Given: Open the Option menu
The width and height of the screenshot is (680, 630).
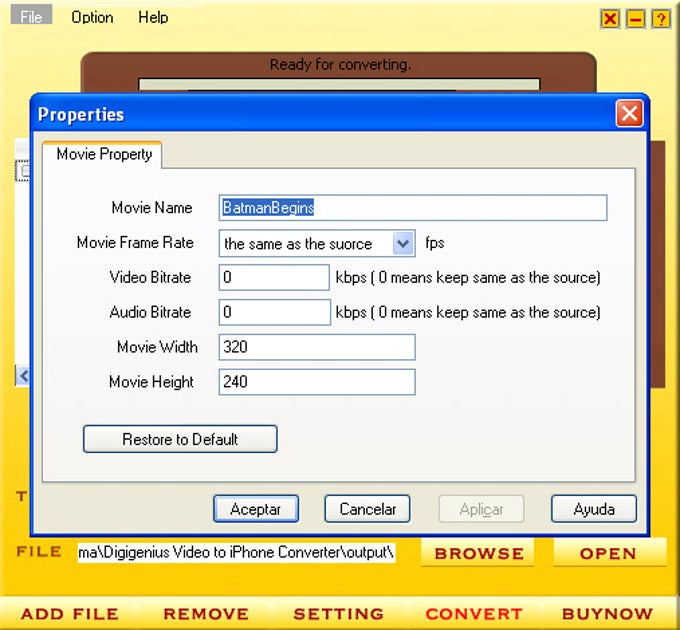Looking at the screenshot, I should pyautogui.click(x=92, y=17).
